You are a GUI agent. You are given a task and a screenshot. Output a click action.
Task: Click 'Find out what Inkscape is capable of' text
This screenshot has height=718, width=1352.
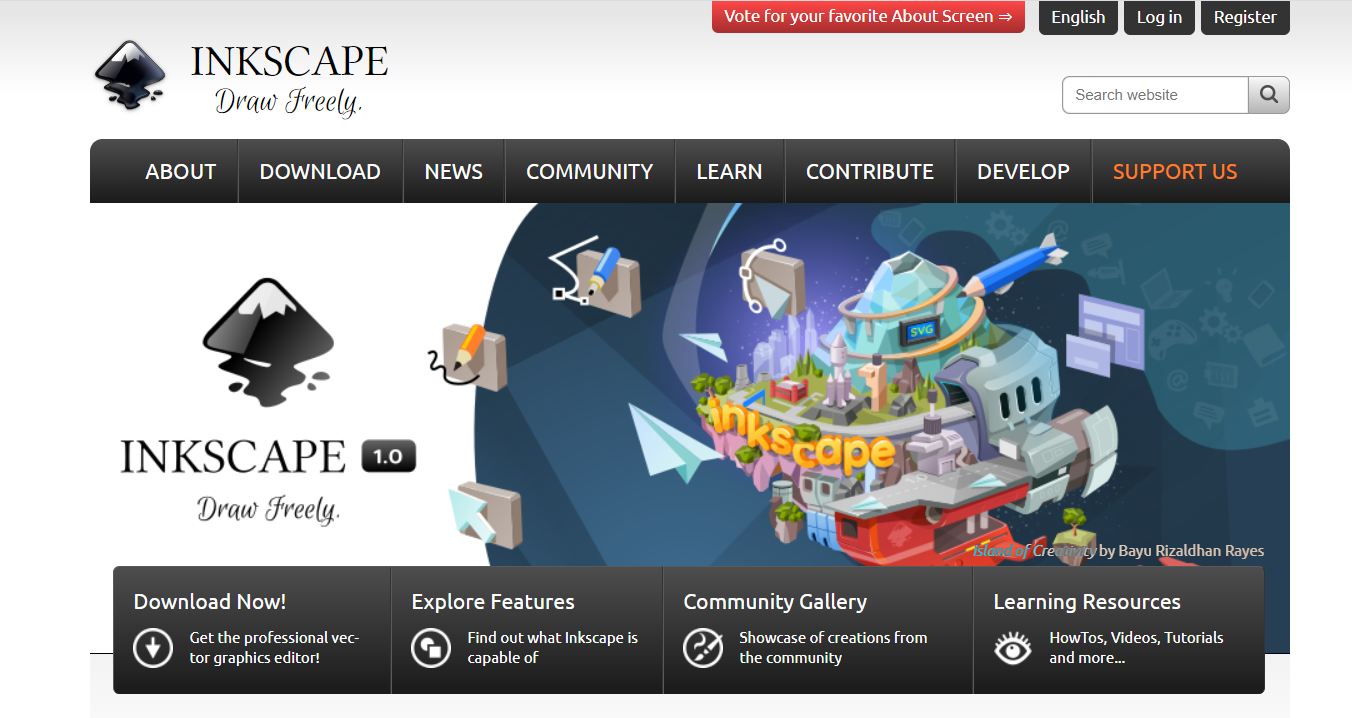552,648
